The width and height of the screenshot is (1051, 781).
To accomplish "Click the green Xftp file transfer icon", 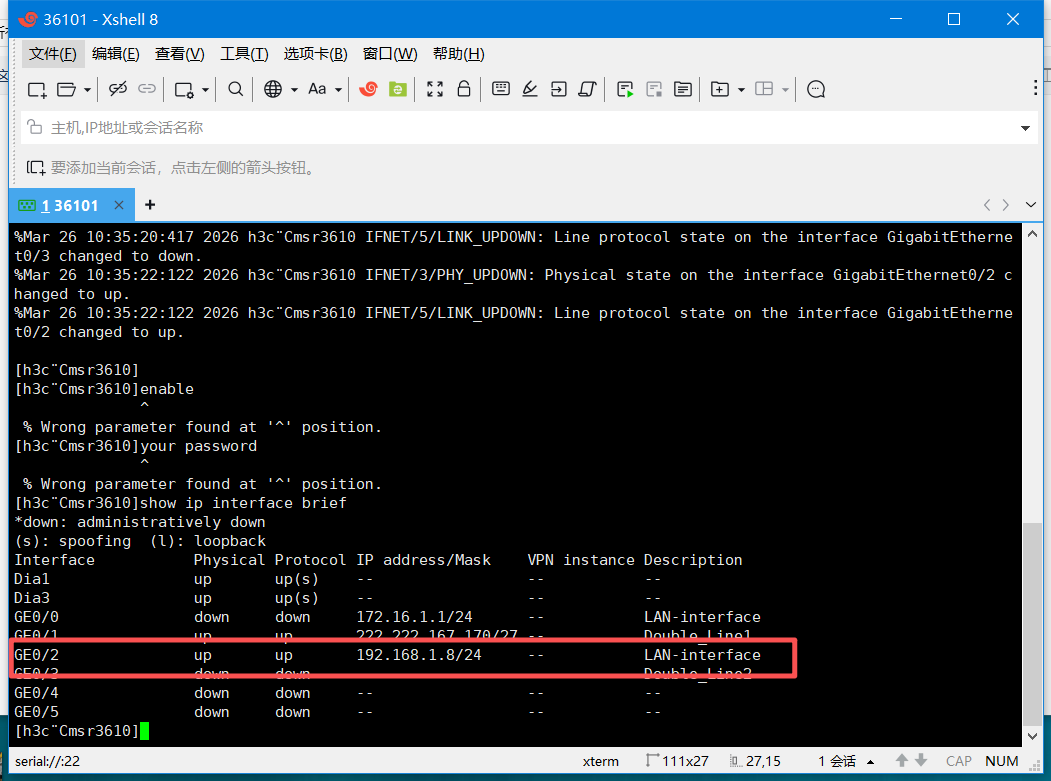I will coord(398,89).
